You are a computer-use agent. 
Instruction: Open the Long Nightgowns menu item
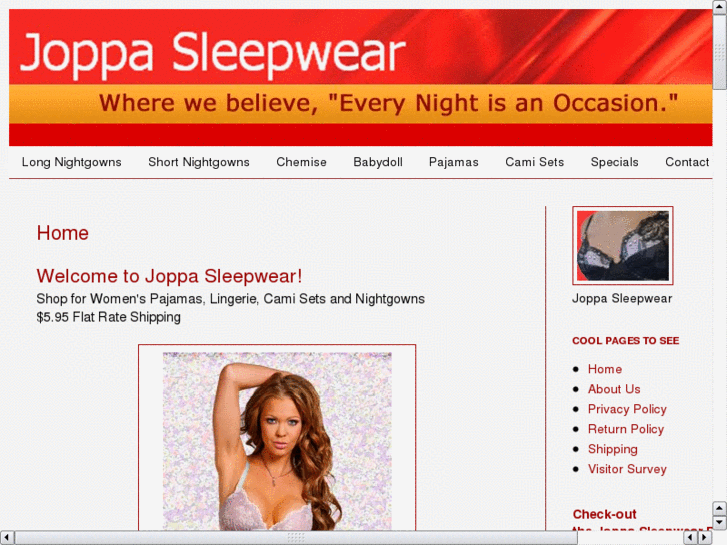pos(71,162)
